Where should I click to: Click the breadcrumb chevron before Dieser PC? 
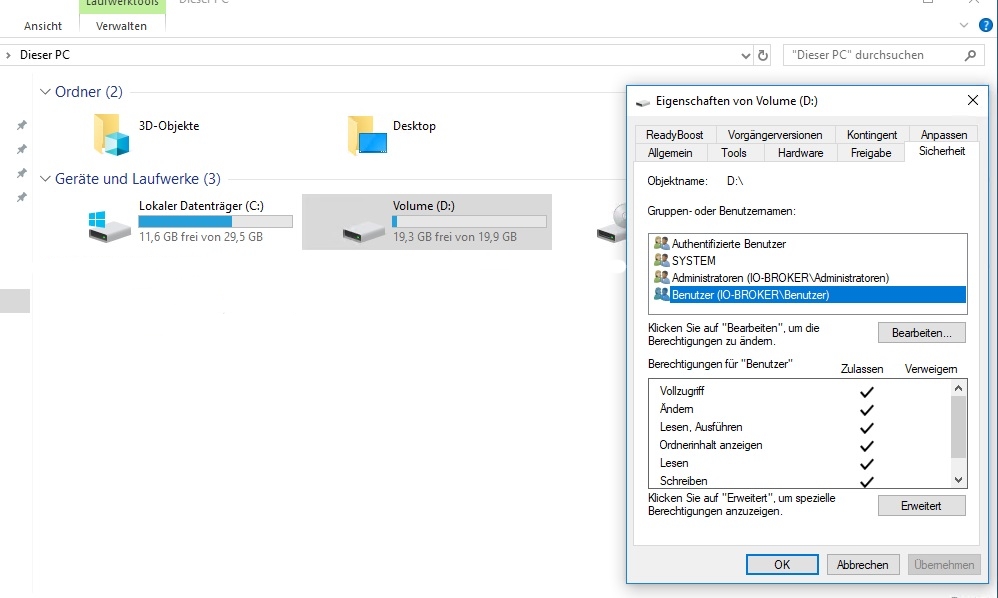(x=8, y=55)
